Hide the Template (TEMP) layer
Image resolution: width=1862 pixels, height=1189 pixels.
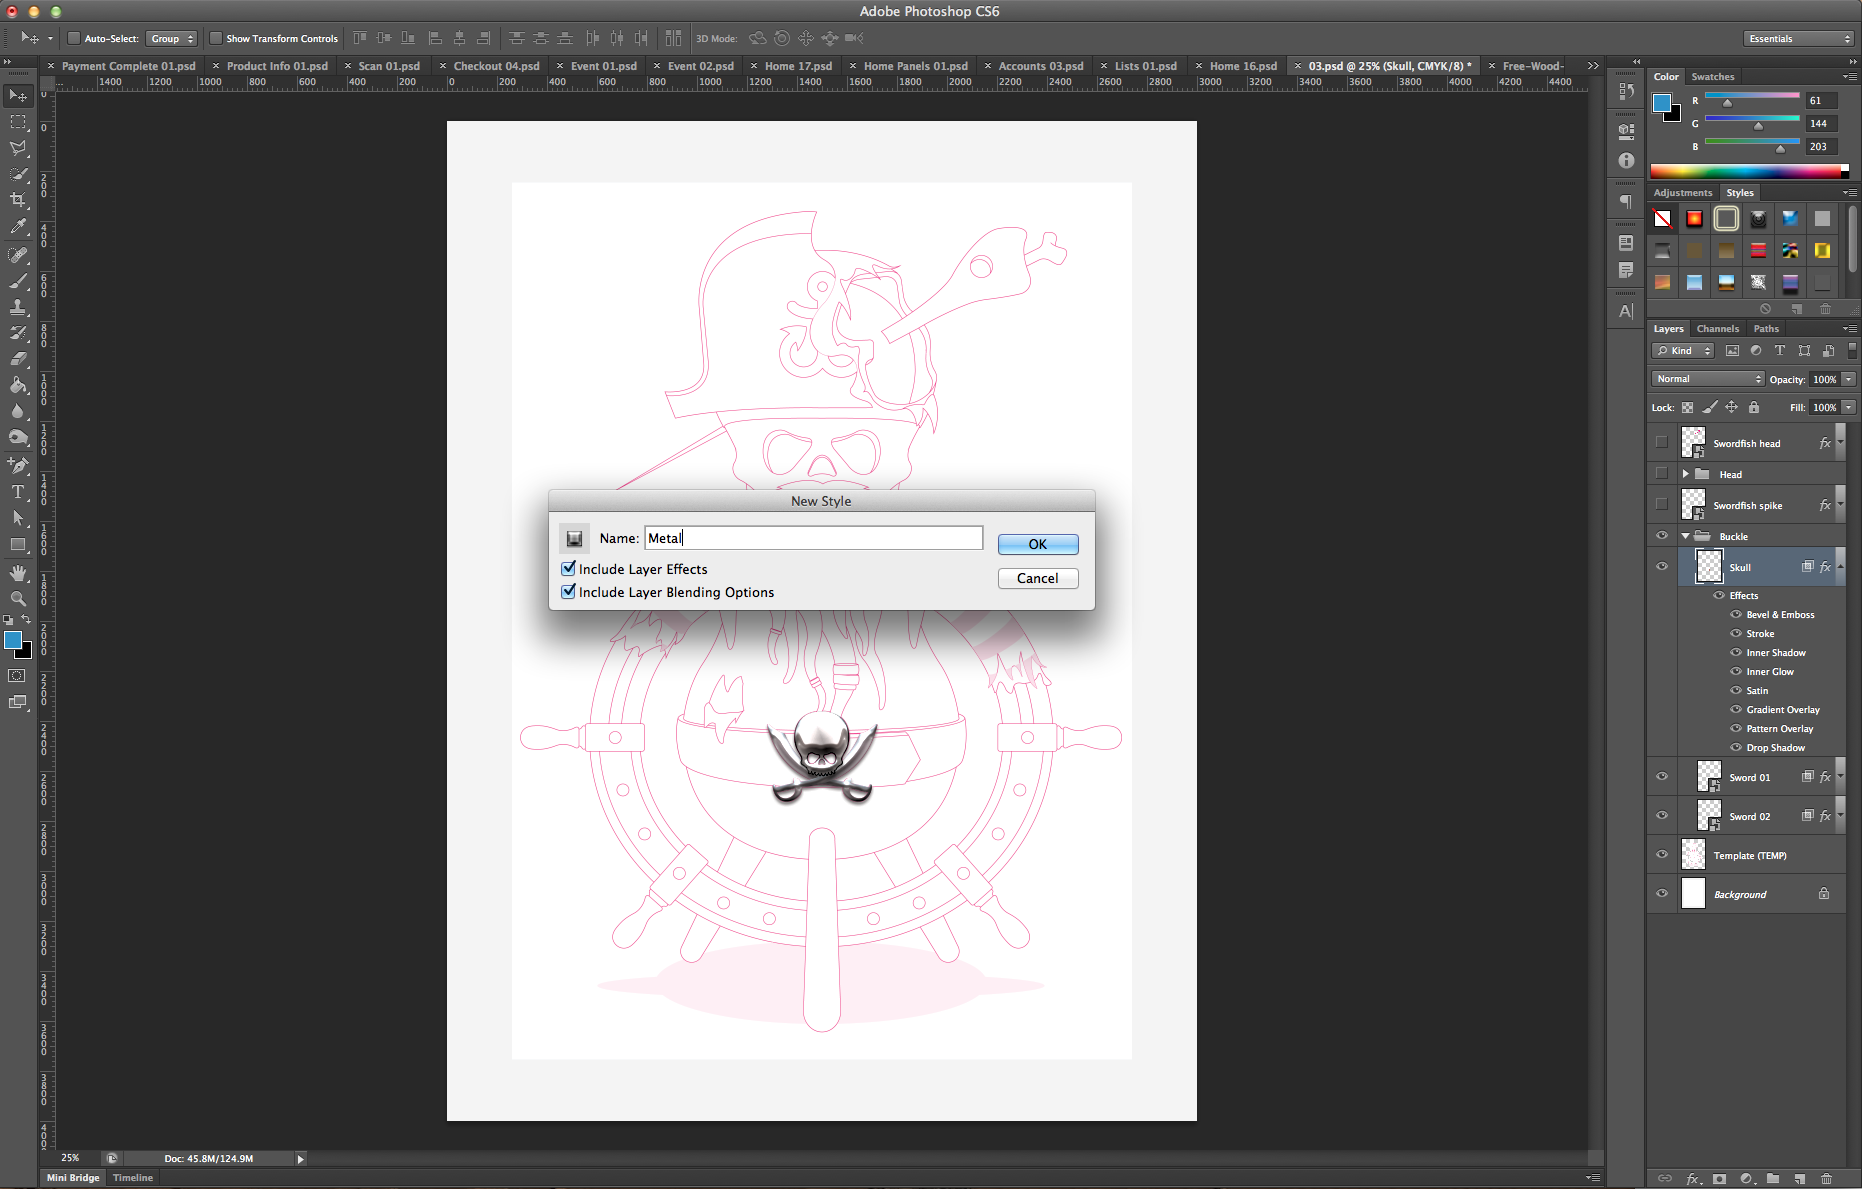pos(1662,855)
